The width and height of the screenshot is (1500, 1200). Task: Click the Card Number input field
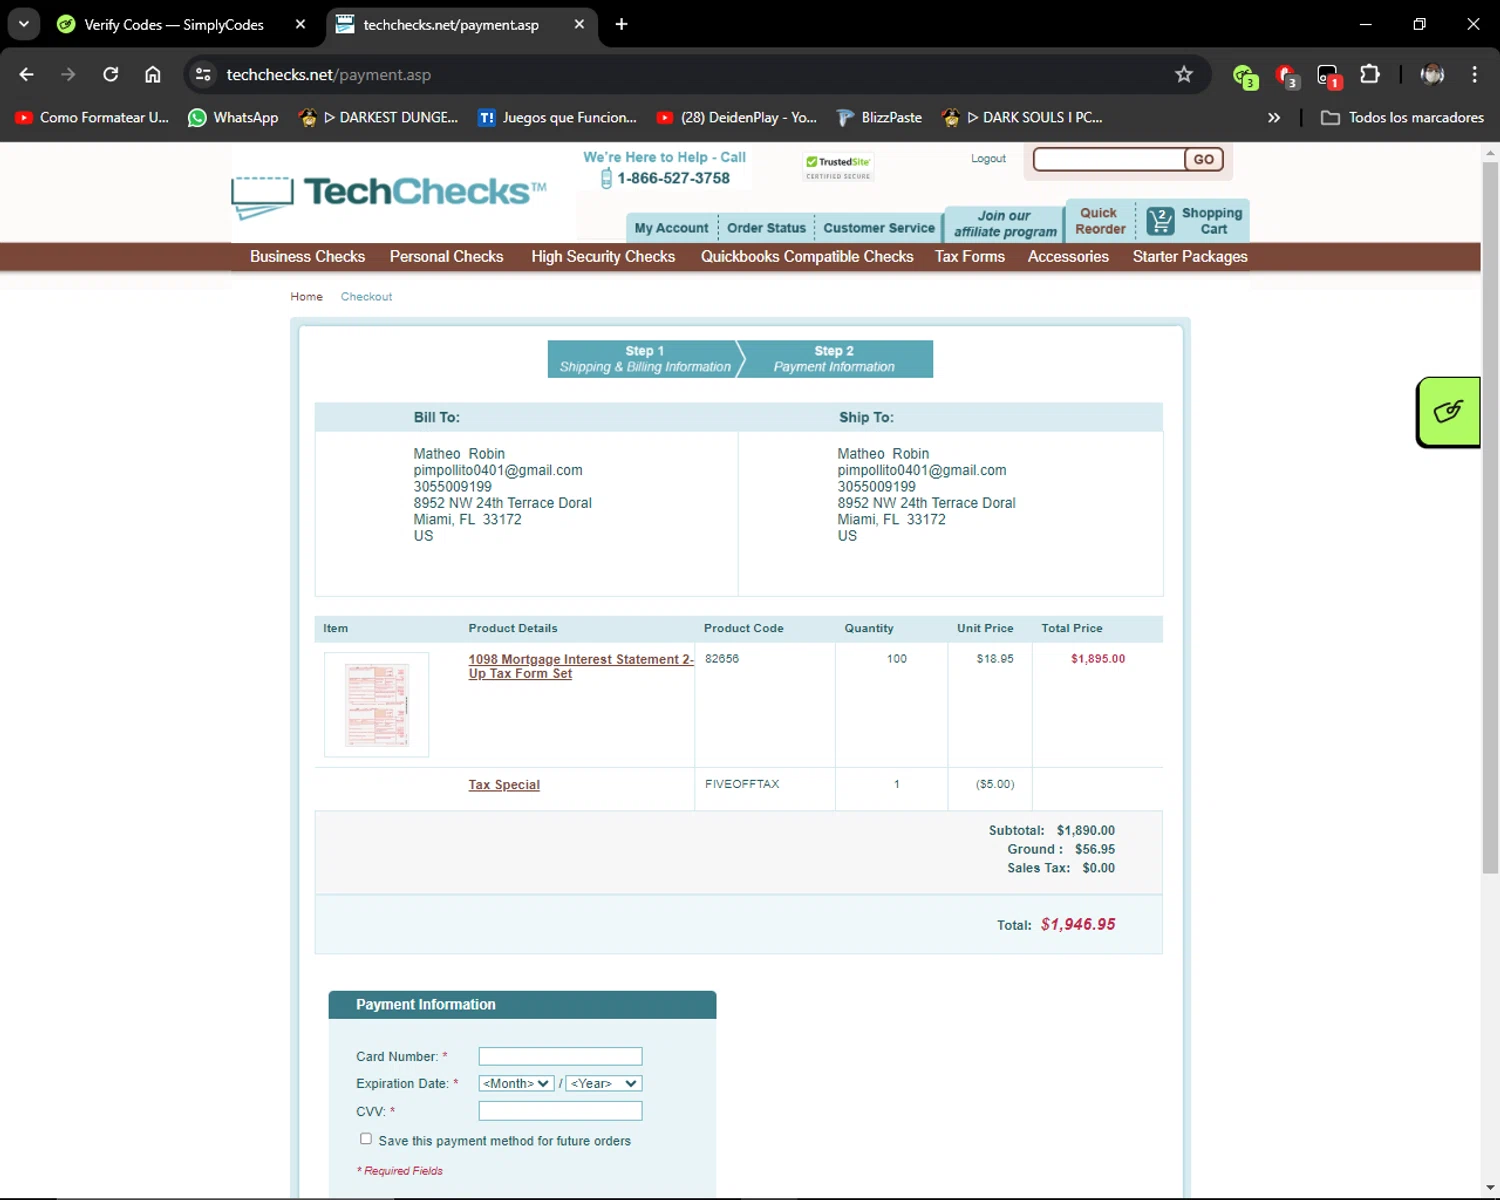(560, 1056)
